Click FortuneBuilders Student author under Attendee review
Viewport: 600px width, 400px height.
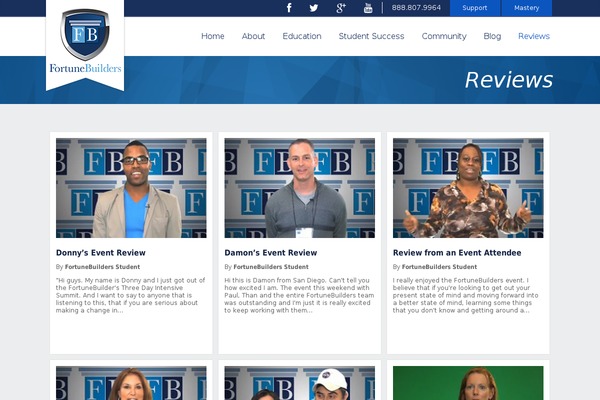tap(439, 267)
